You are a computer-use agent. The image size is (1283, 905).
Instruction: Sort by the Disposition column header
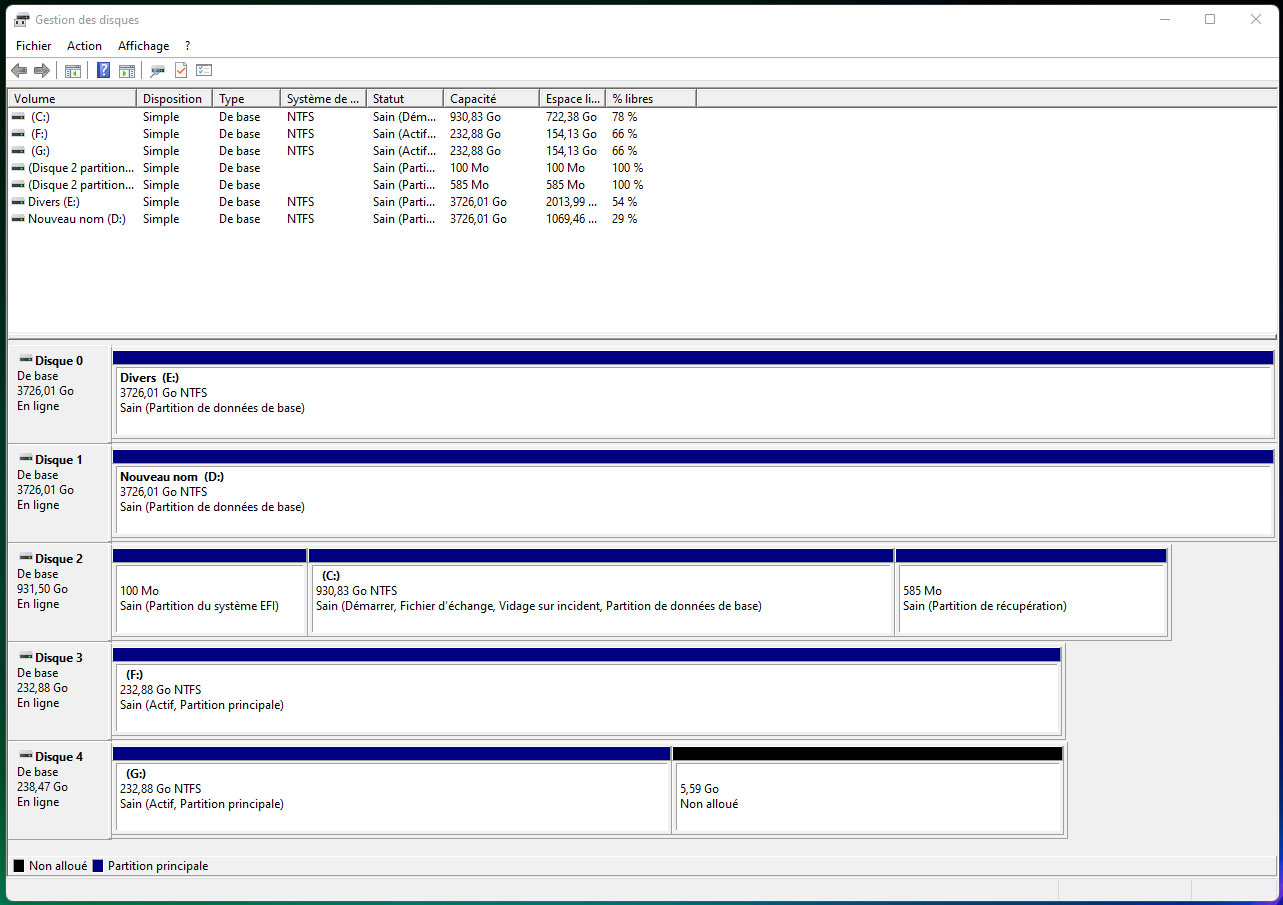coord(174,99)
